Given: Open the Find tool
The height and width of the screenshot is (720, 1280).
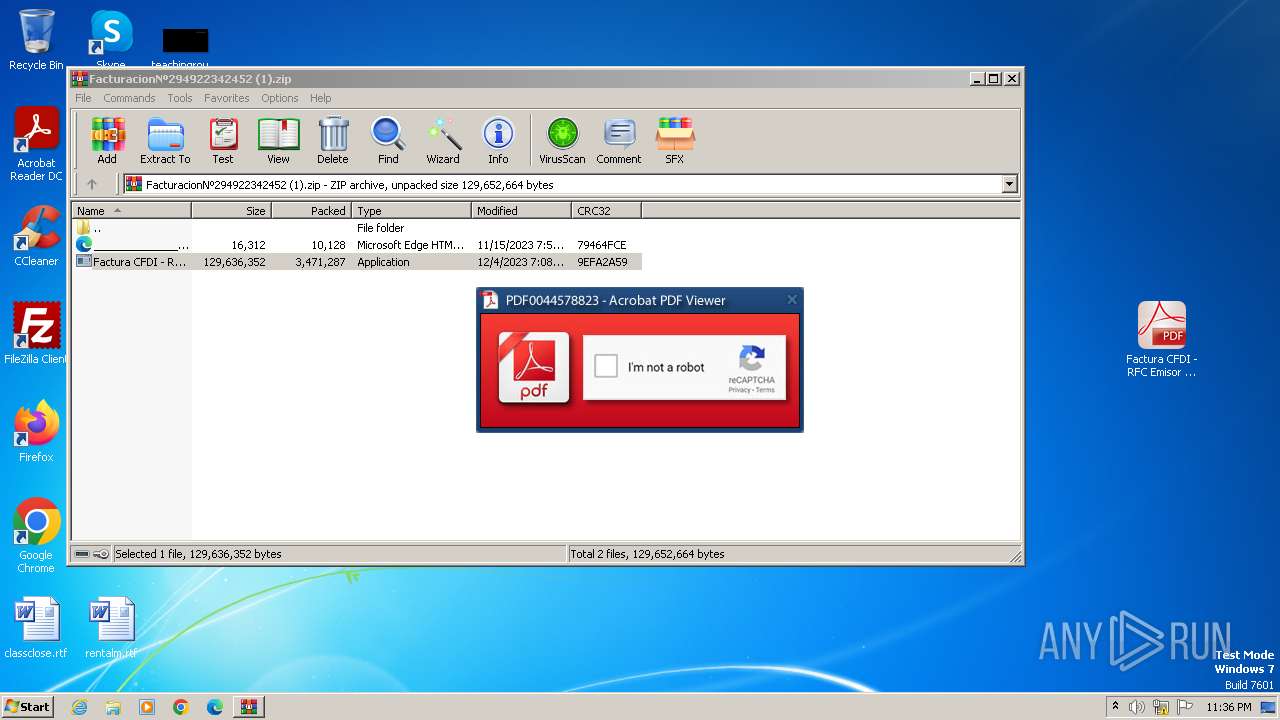Looking at the screenshot, I should click(x=388, y=141).
